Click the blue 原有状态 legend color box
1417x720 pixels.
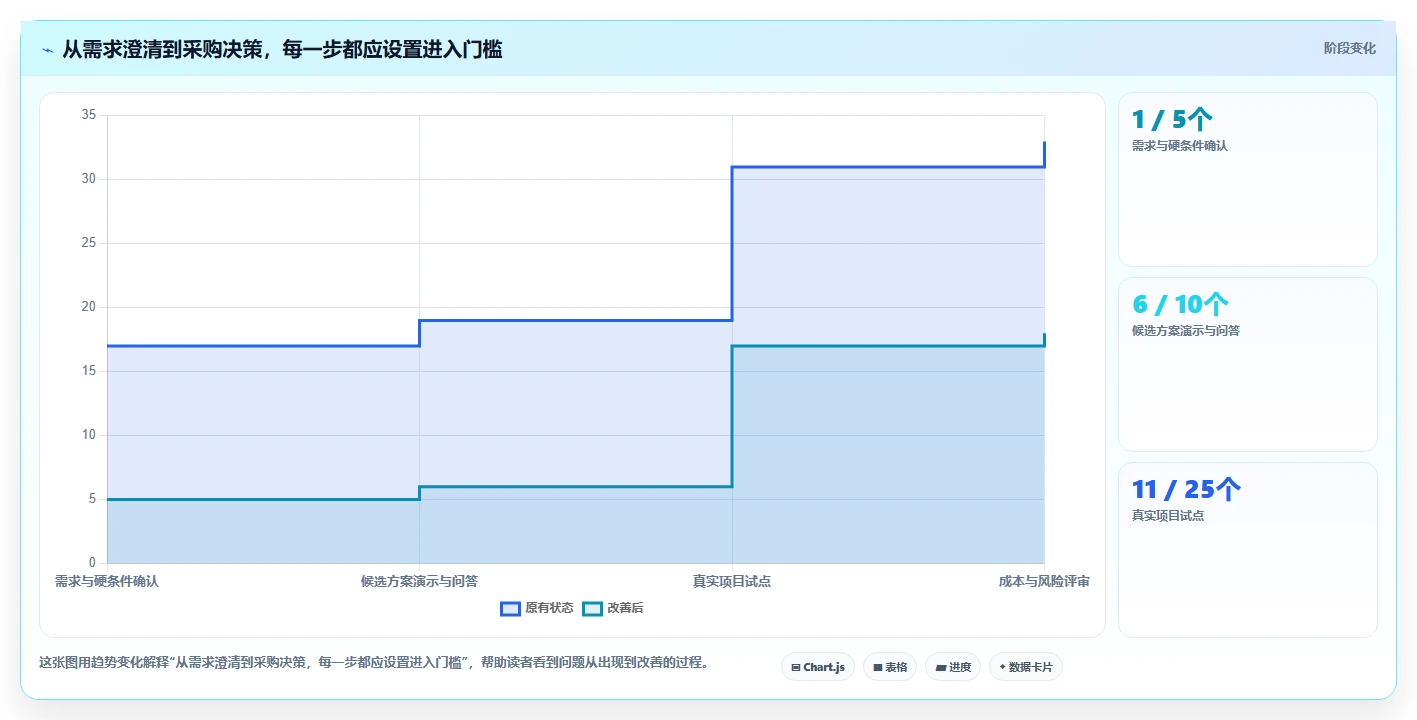(x=510, y=608)
